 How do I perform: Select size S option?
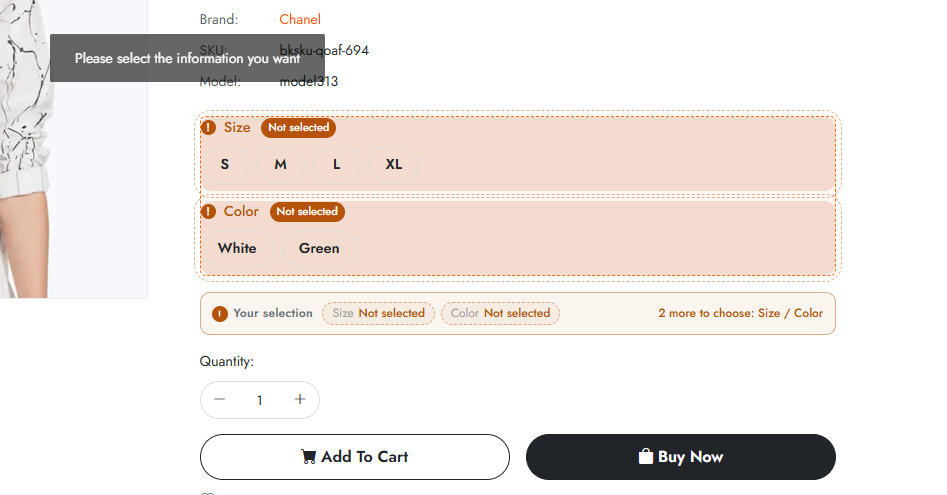(225, 164)
